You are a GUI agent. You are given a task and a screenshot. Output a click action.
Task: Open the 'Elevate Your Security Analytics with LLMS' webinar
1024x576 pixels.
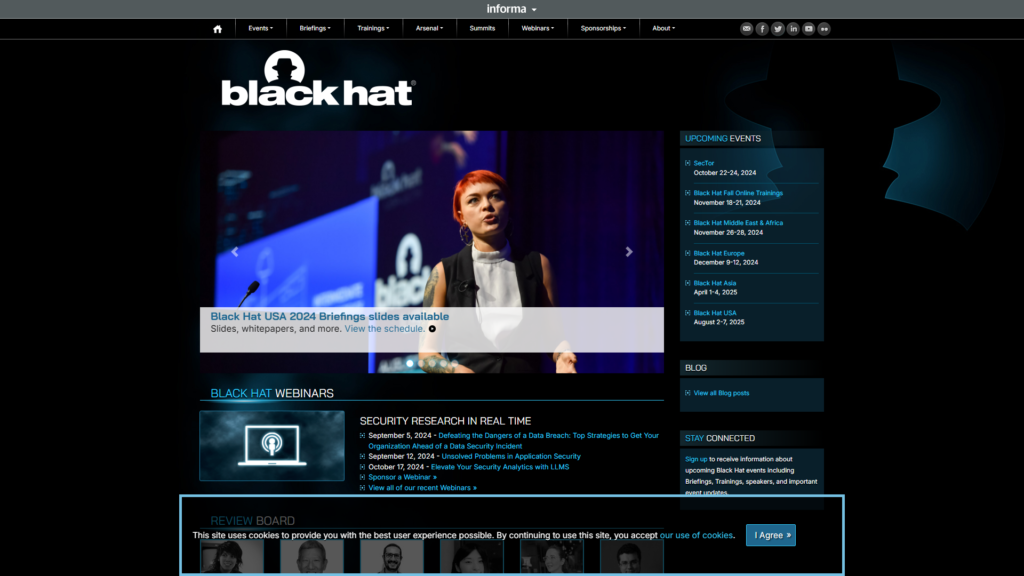[500, 467]
